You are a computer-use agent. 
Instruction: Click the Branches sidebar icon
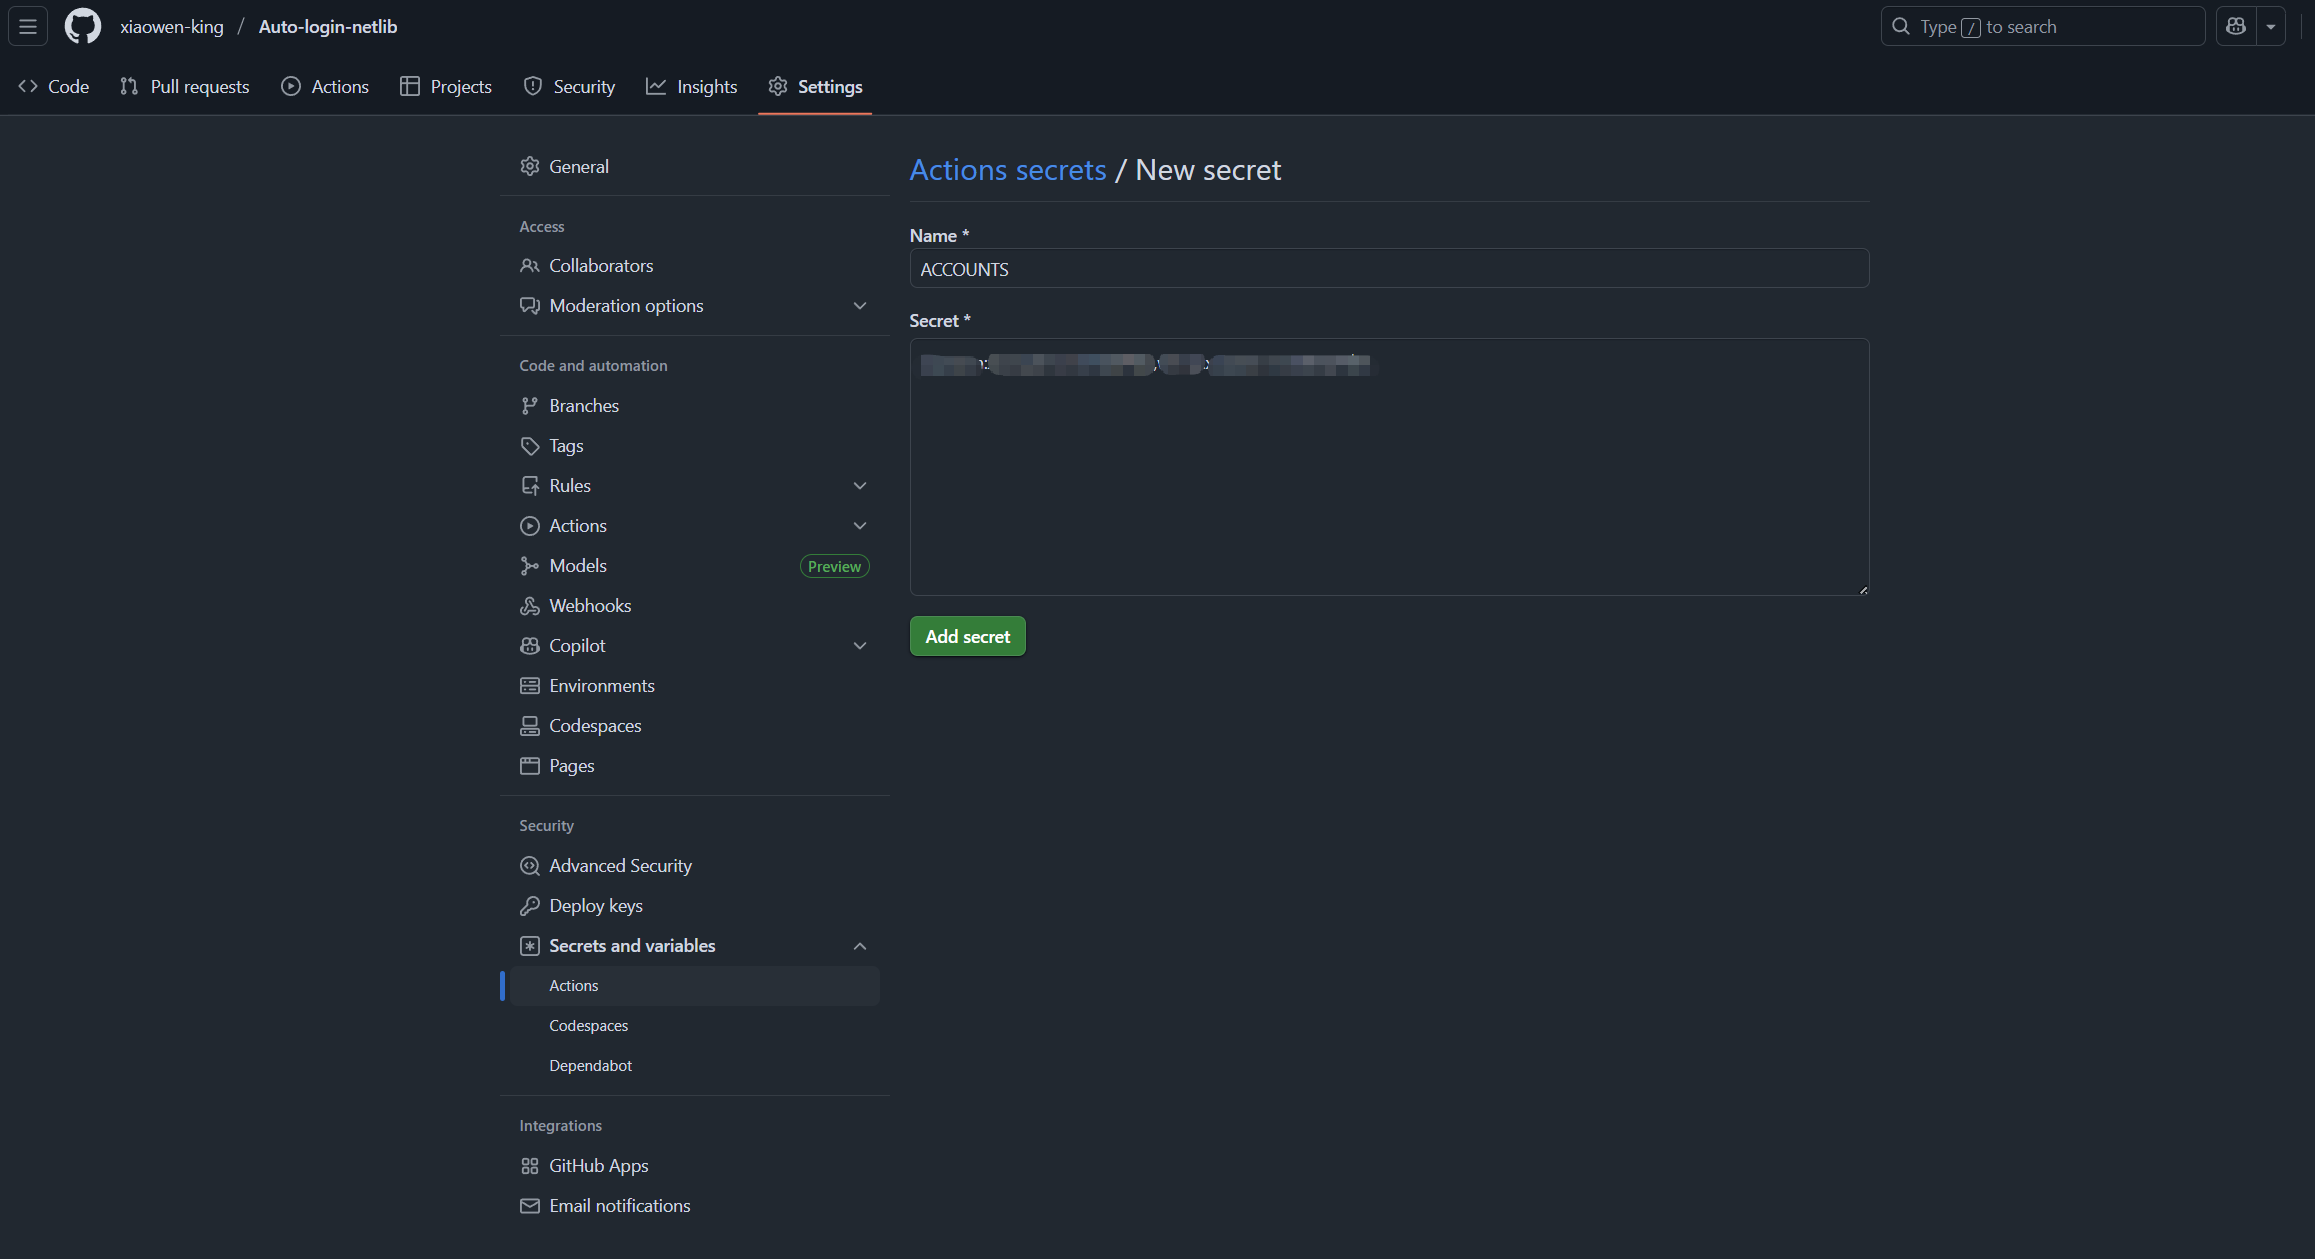coord(529,406)
